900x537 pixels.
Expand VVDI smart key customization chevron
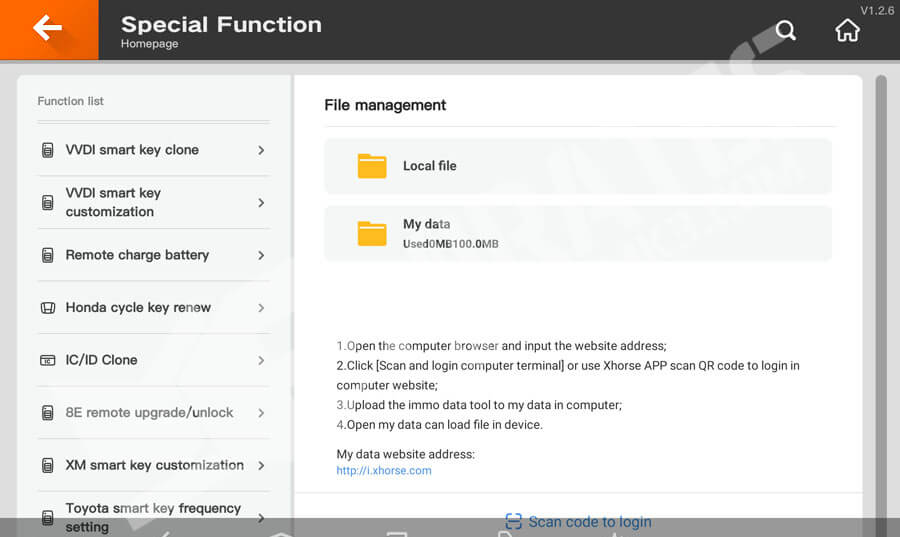261,203
